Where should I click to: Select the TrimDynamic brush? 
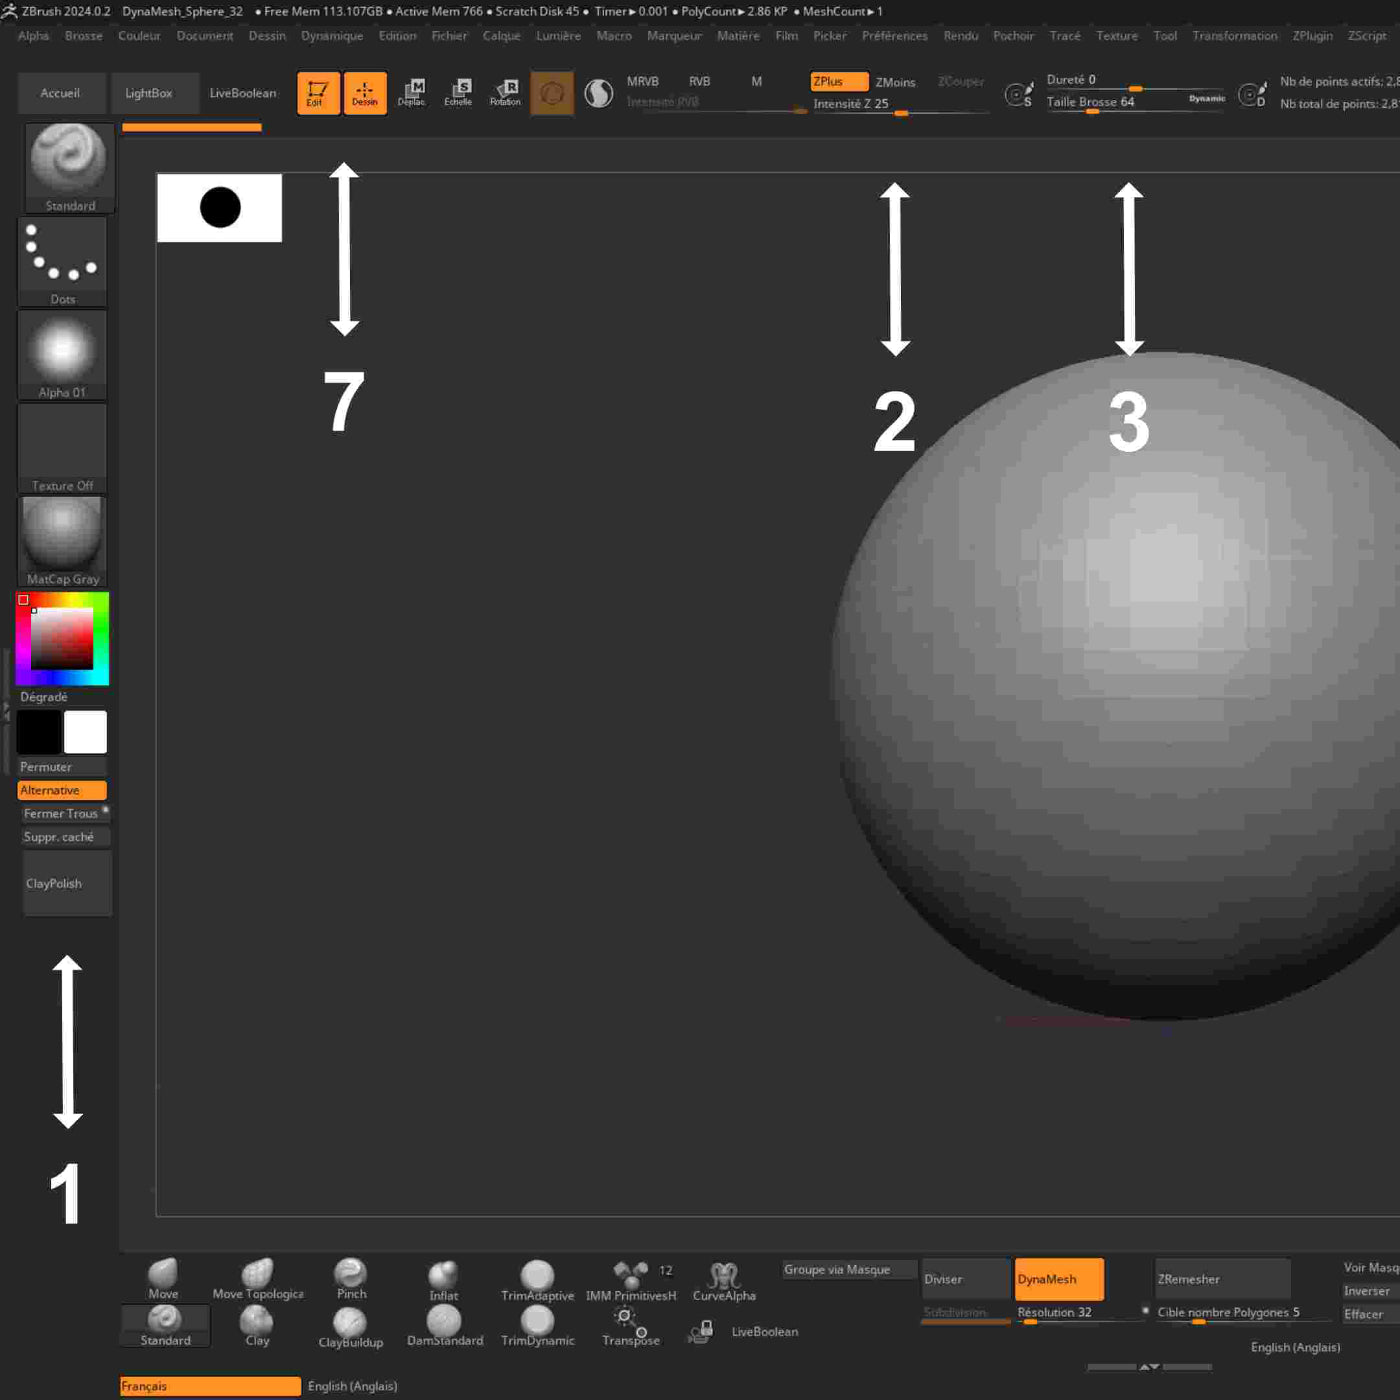coord(537,1323)
